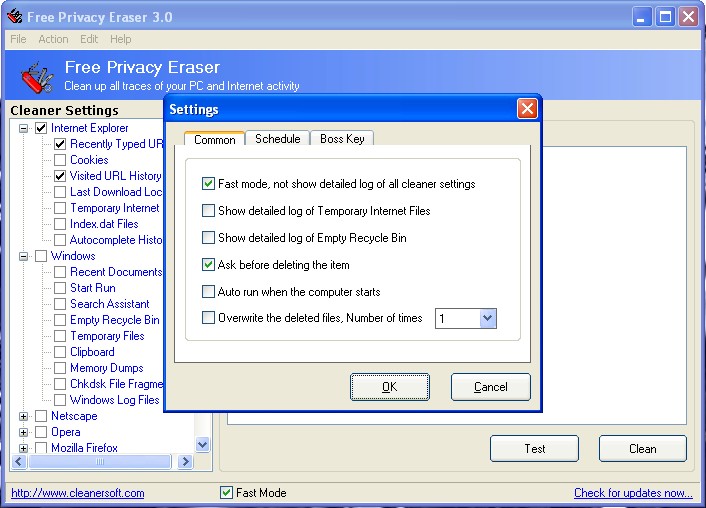Maximize the Free Privacy Eraser window
The image size is (706, 508).
tap(665, 17)
